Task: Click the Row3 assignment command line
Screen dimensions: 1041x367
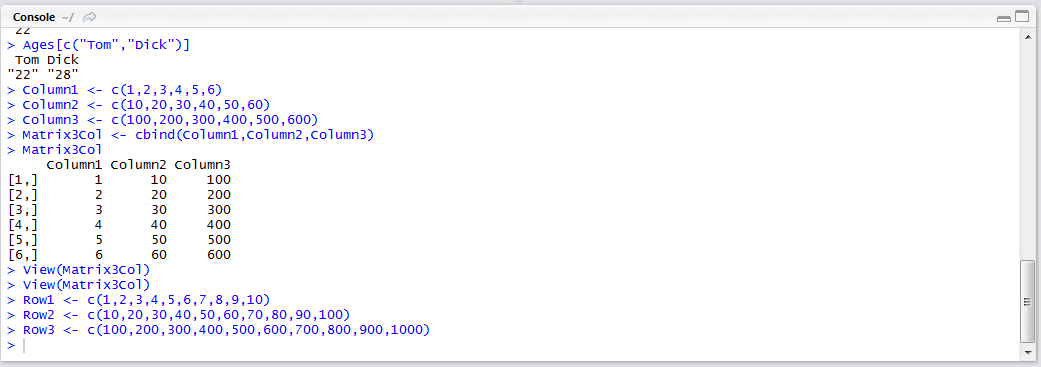Action: (x=218, y=330)
